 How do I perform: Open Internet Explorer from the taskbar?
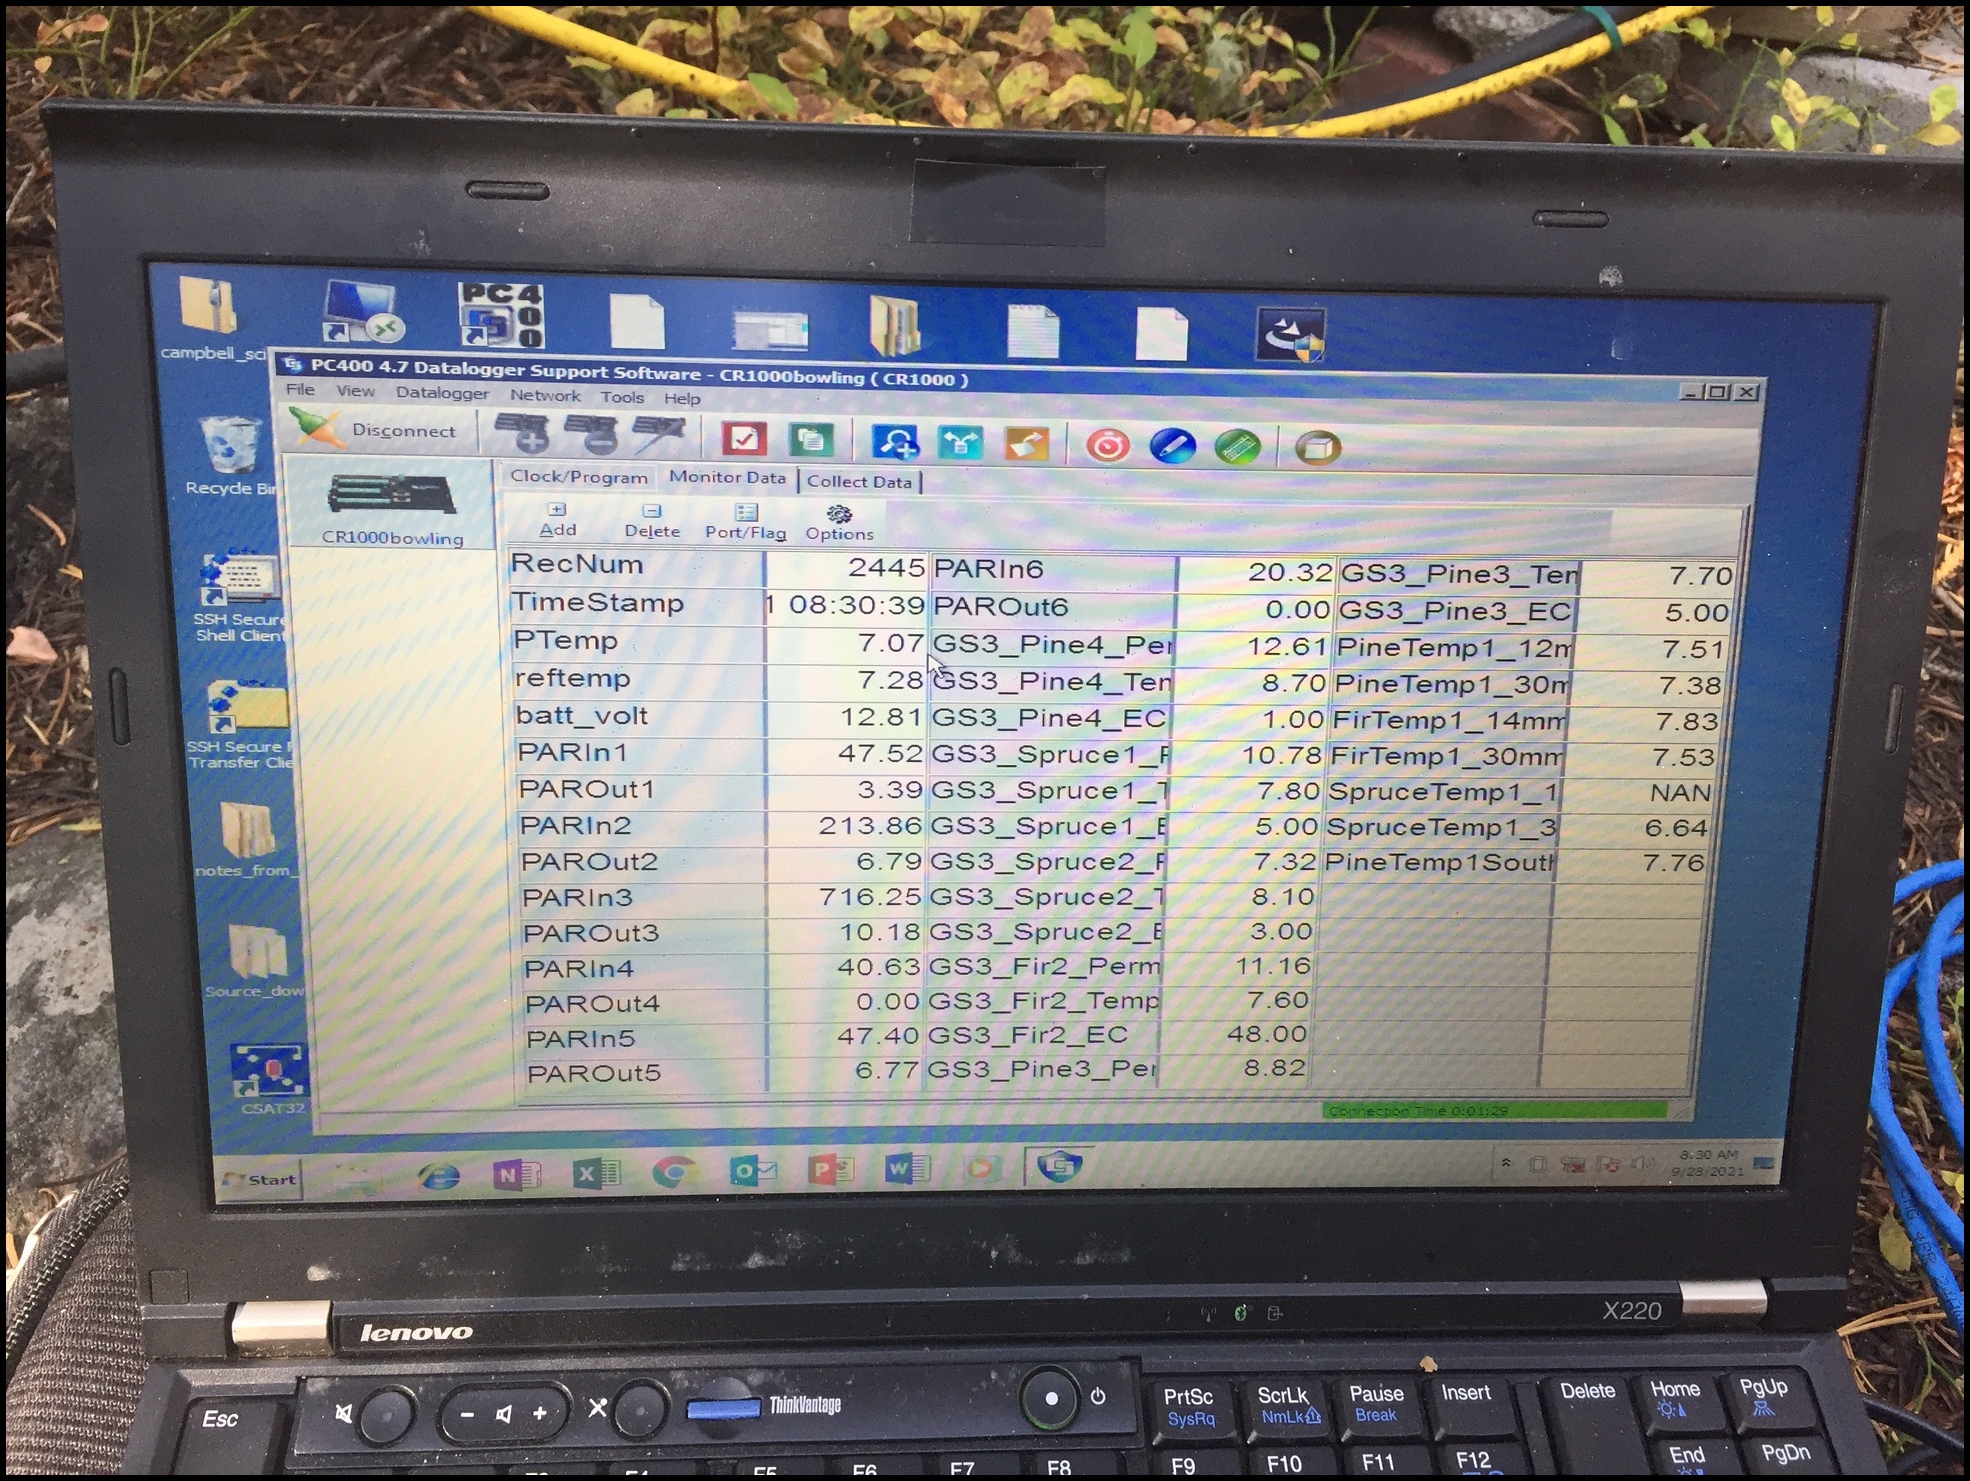438,1174
